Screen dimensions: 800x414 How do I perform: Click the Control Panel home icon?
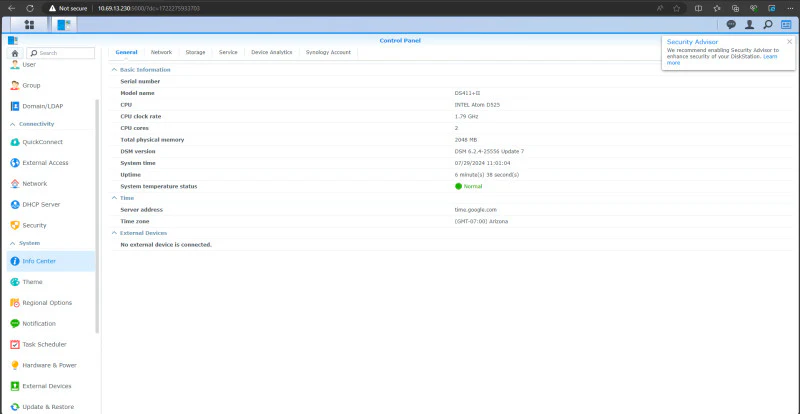(15, 53)
